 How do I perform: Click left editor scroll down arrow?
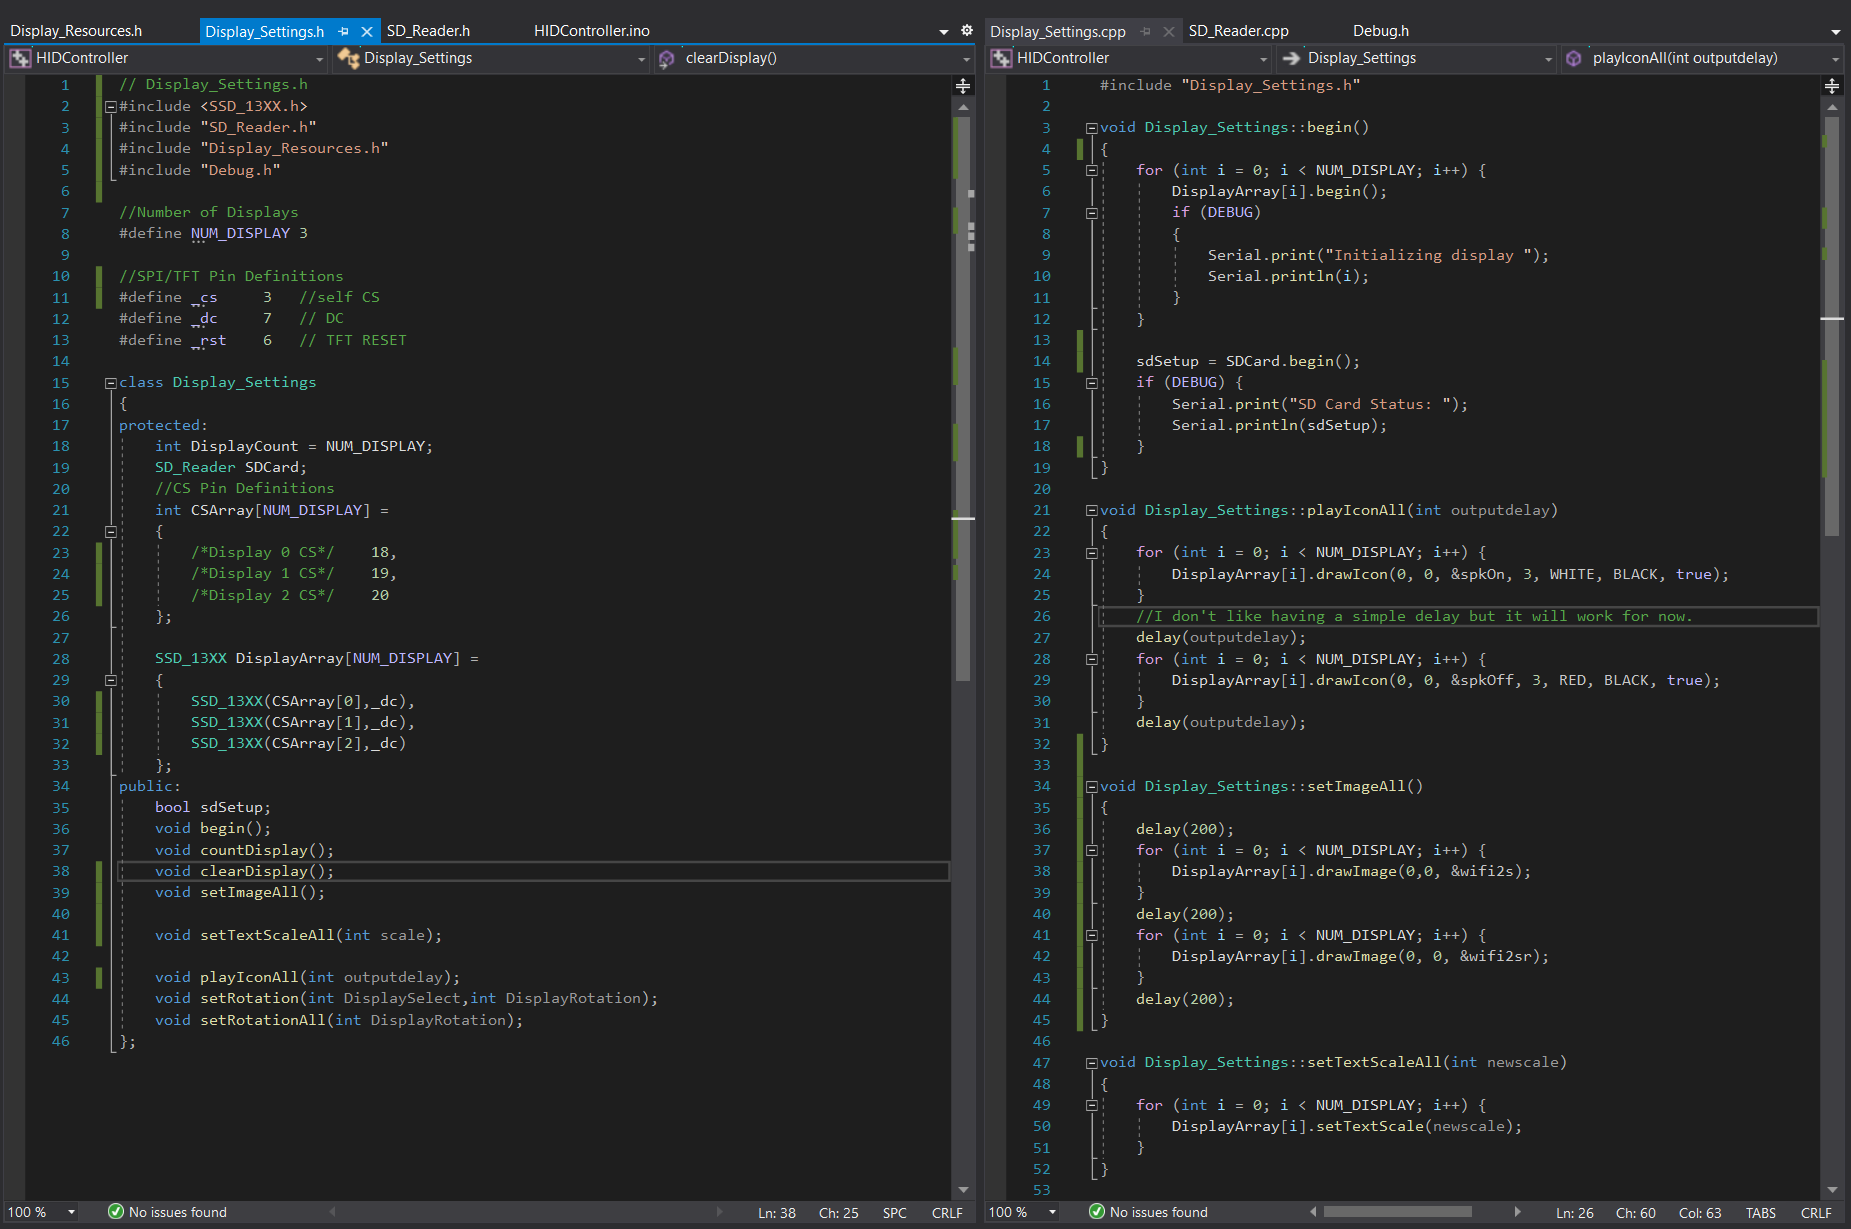[963, 1190]
